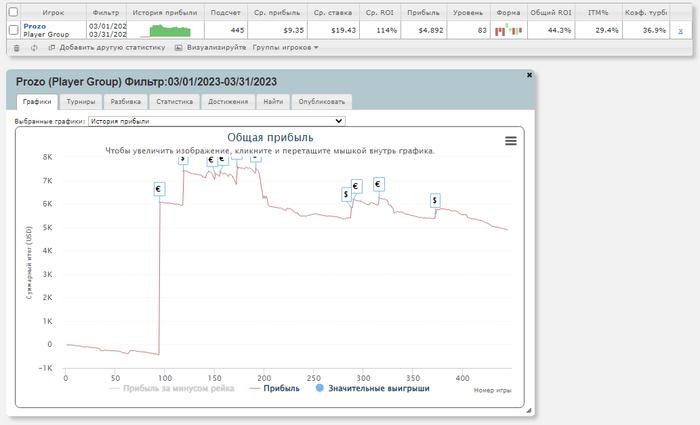Screen dimensions: 700x425
Task: Click the euro win marker near game 315
Action: pyautogui.click(x=379, y=184)
